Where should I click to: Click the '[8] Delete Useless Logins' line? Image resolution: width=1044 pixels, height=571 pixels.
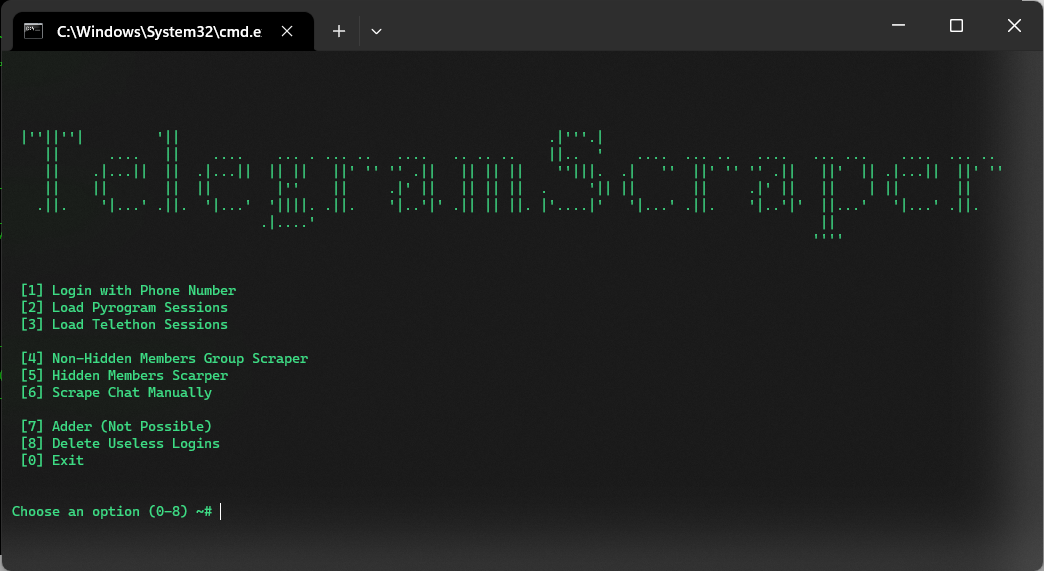click(x=121, y=443)
